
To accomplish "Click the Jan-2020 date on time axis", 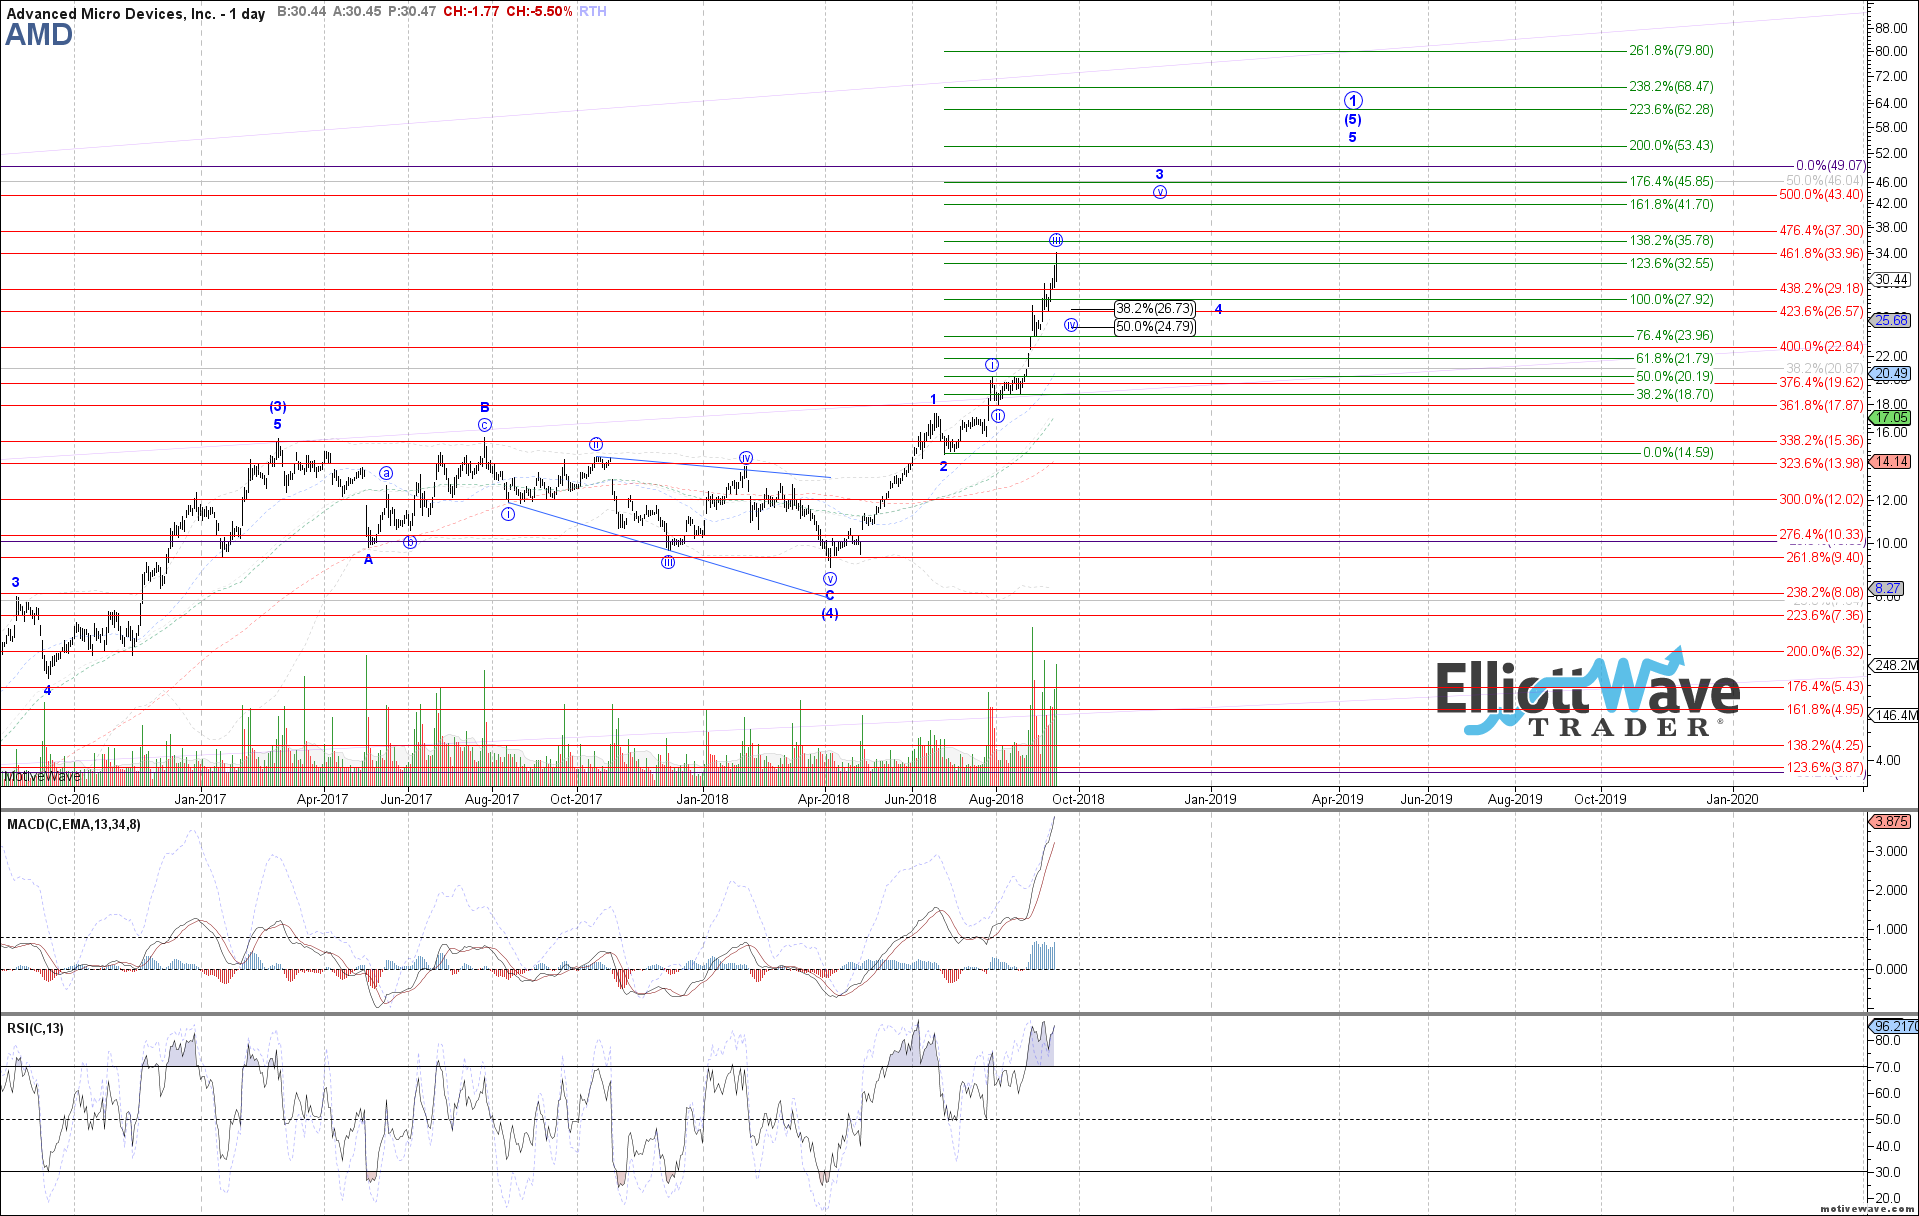I will tap(1733, 799).
